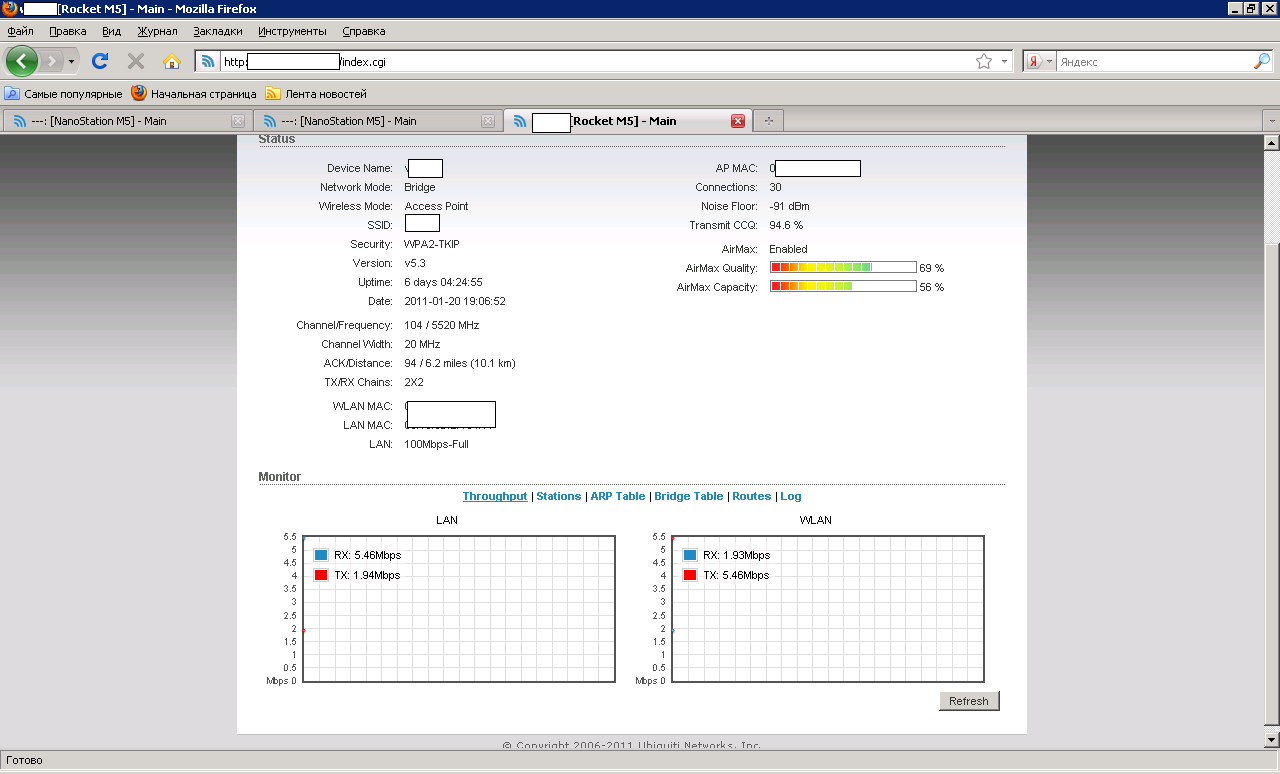Click the Noise Floor value -91 dBm

coord(789,206)
